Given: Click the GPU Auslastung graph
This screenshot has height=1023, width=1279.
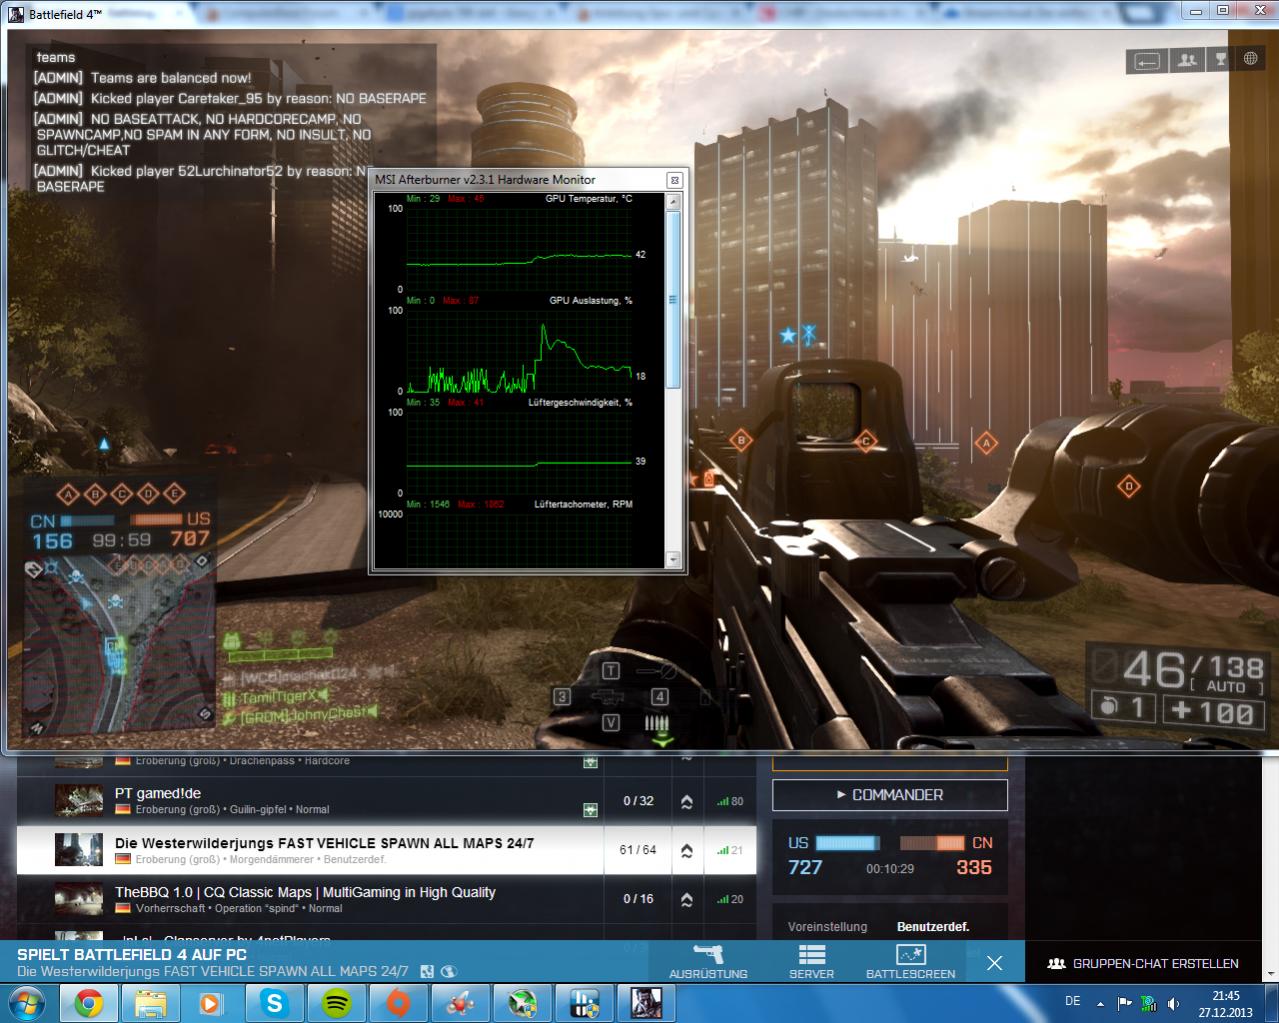Looking at the screenshot, I should pyautogui.click(x=519, y=349).
